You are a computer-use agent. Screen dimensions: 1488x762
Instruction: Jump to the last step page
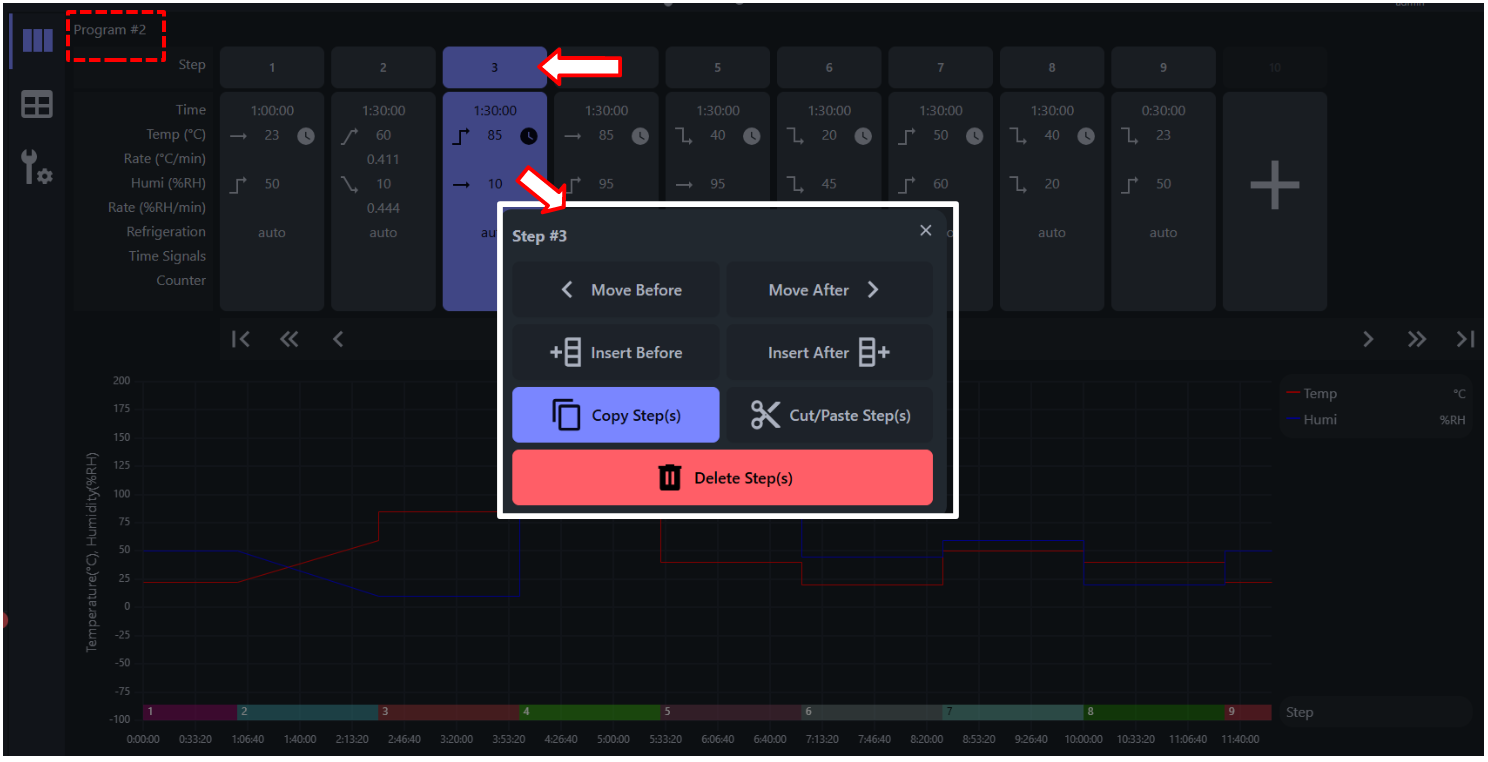[x=1465, y=339]
